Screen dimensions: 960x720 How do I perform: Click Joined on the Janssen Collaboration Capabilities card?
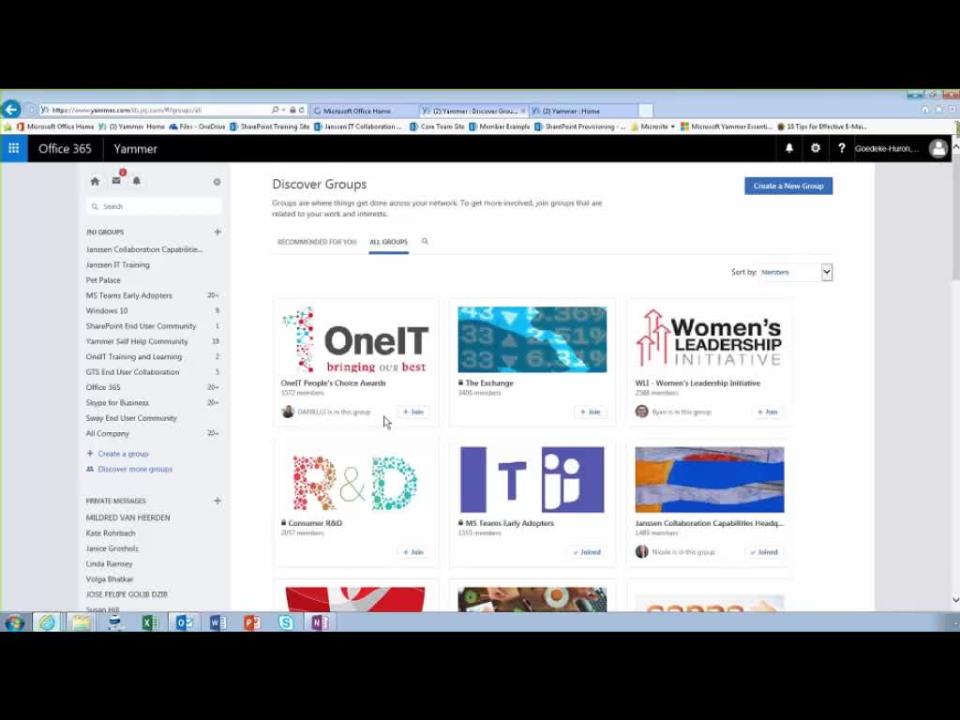pyautogui.click(x=764, y=552)
